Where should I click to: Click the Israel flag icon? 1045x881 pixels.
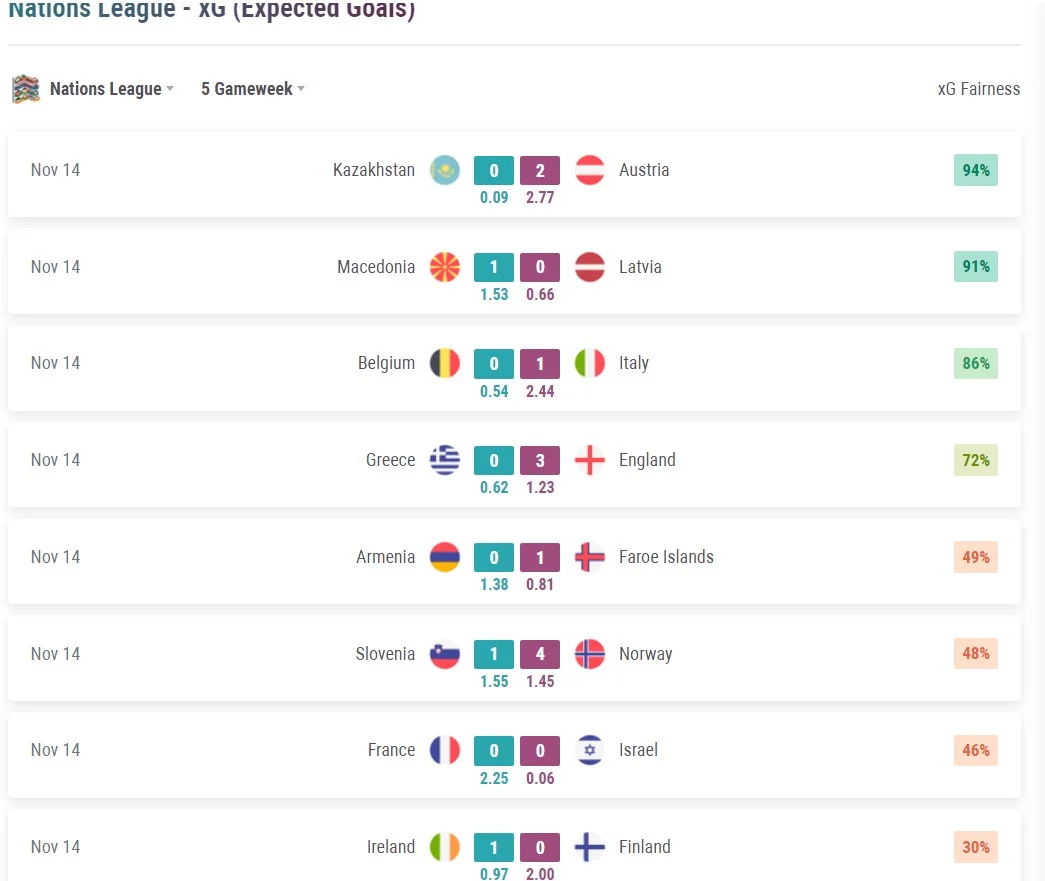click(x=590, y=750)
